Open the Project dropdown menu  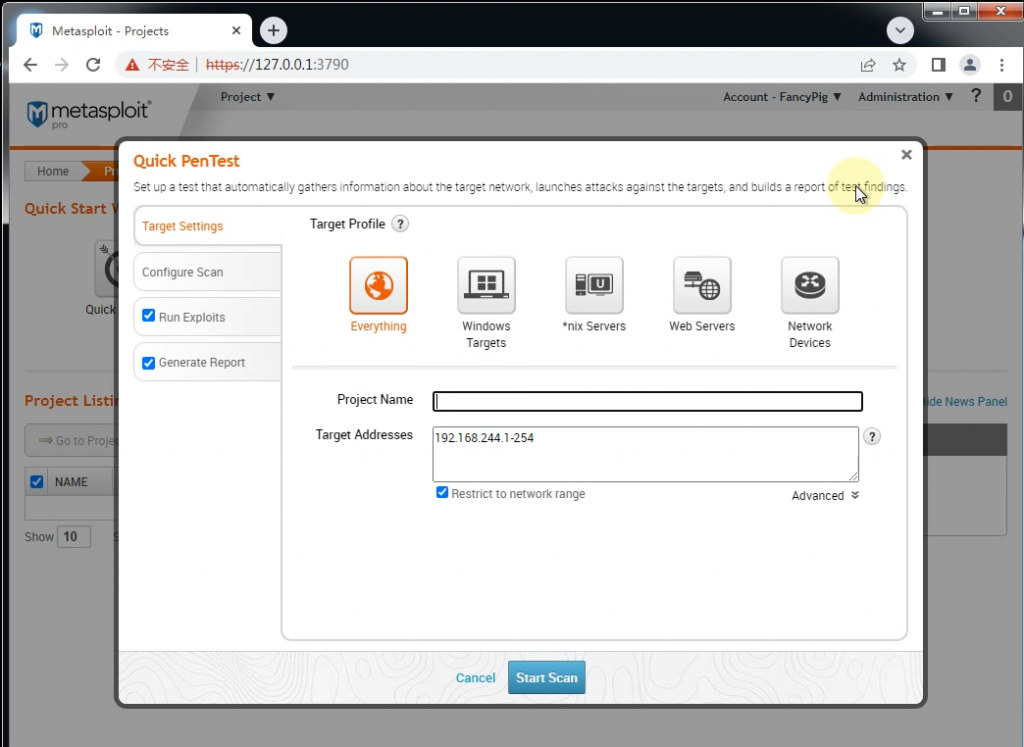tap(248, 97)
